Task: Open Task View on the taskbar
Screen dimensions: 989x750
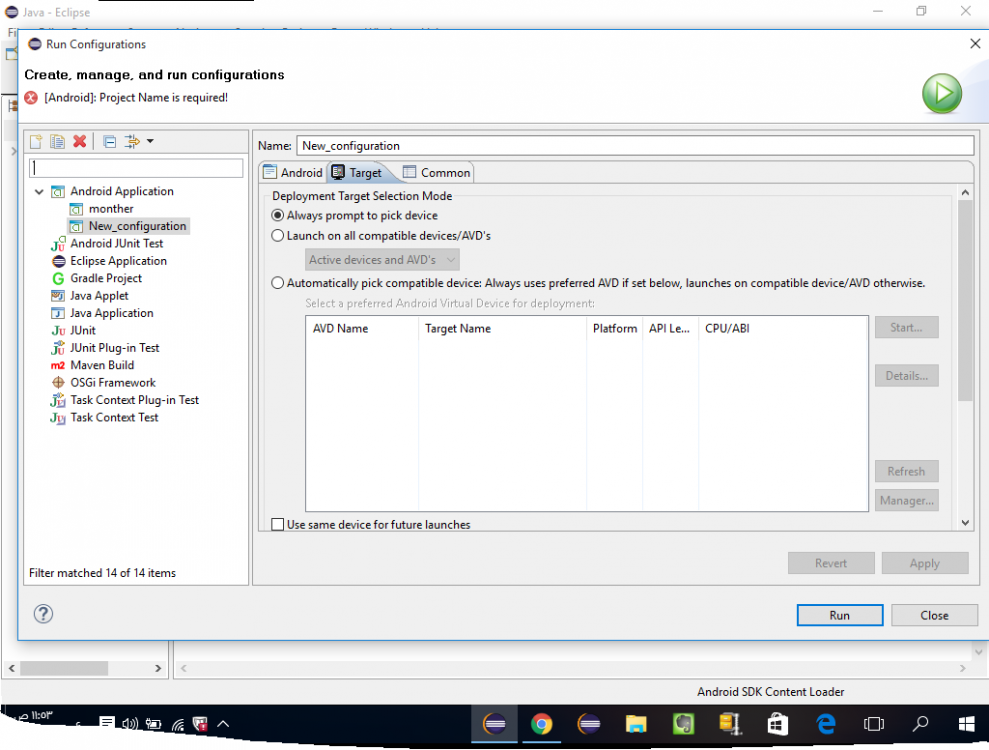Action: tap(874, 724)
